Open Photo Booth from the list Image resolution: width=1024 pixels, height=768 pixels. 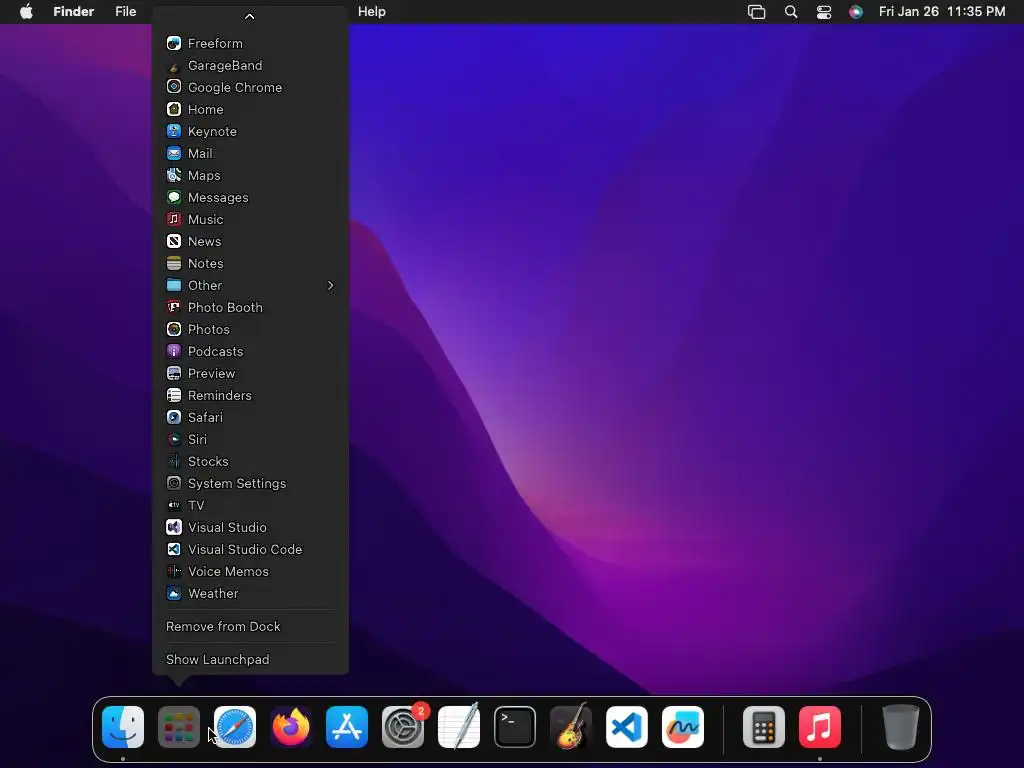pos(250,307)
